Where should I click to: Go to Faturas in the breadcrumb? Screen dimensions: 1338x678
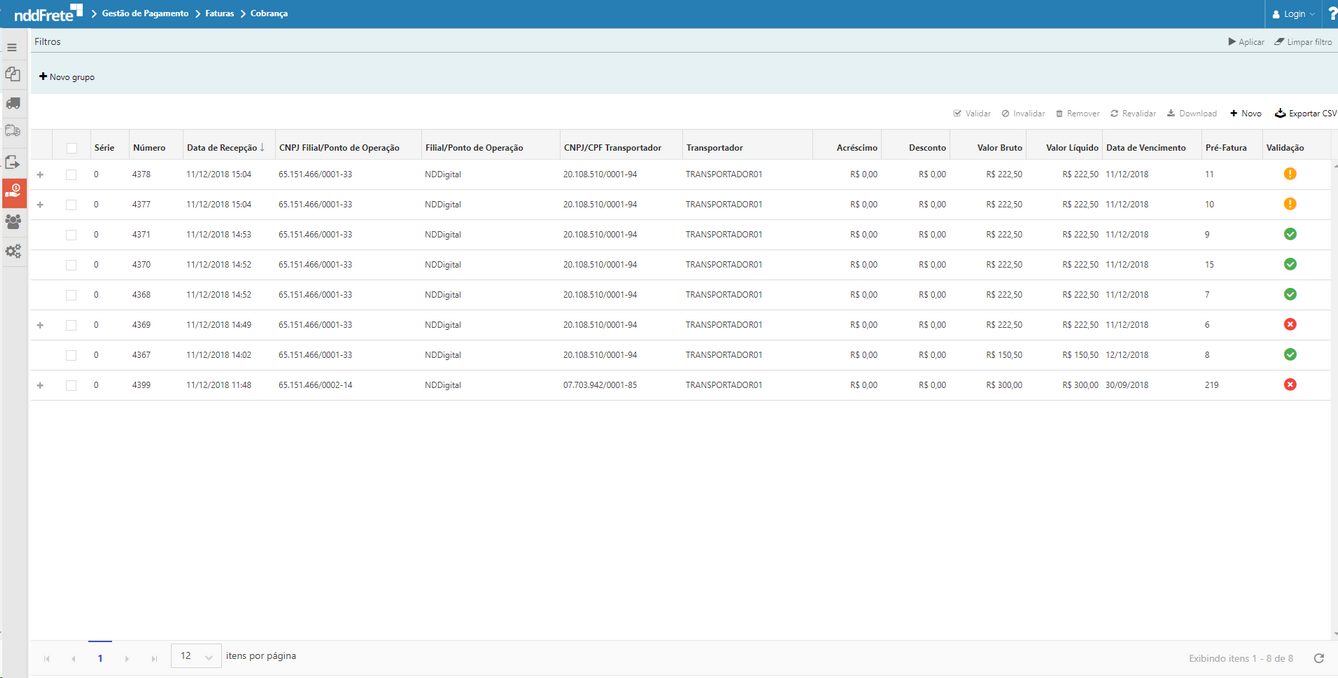point(219,14)
